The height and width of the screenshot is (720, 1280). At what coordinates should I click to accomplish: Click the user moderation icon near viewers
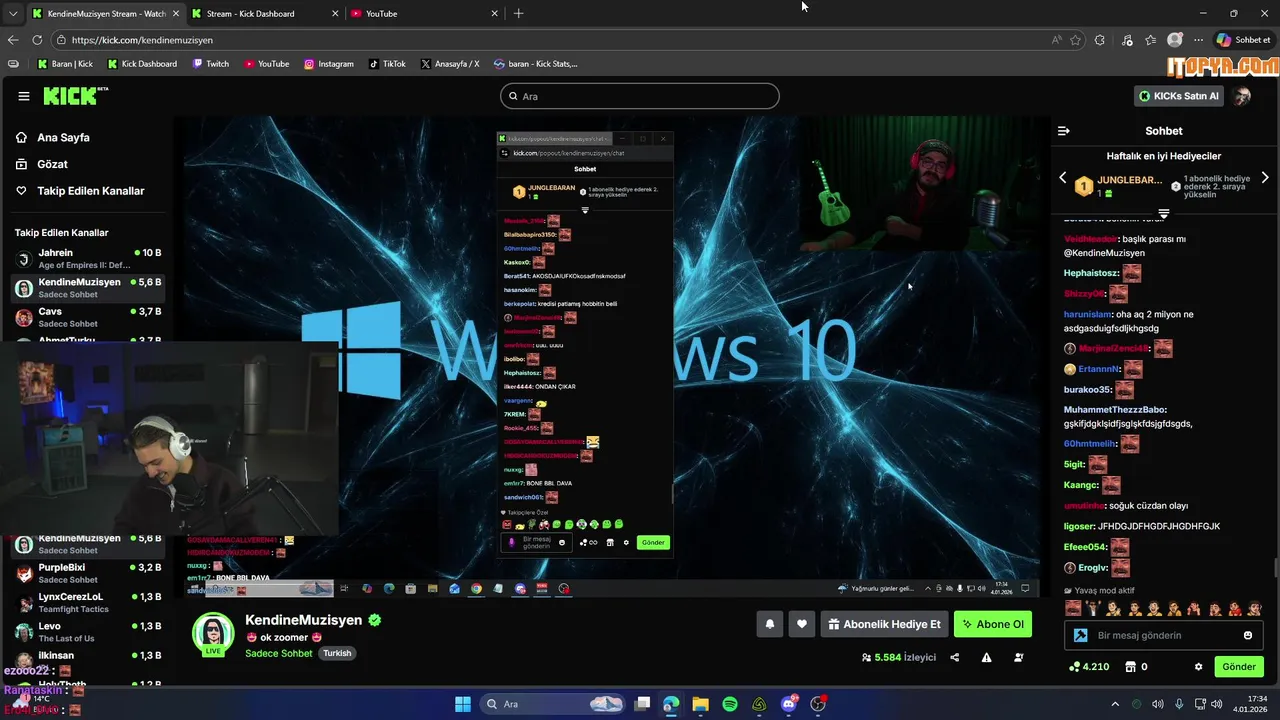pyautogui.click(x=1019, y=657)
